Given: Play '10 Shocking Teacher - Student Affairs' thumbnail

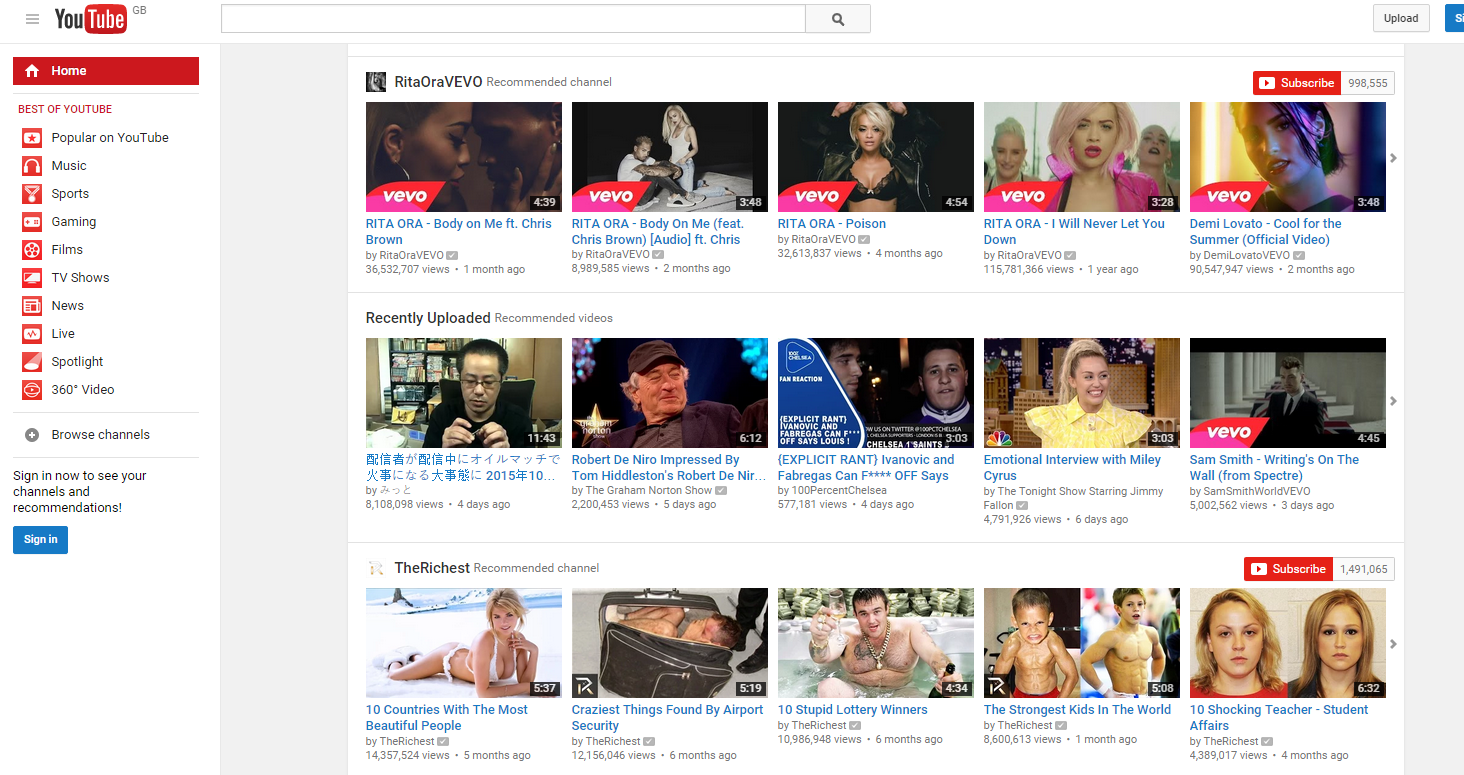Looking at the screenshot, I should pyautogui.click(x=1288, y=643).
